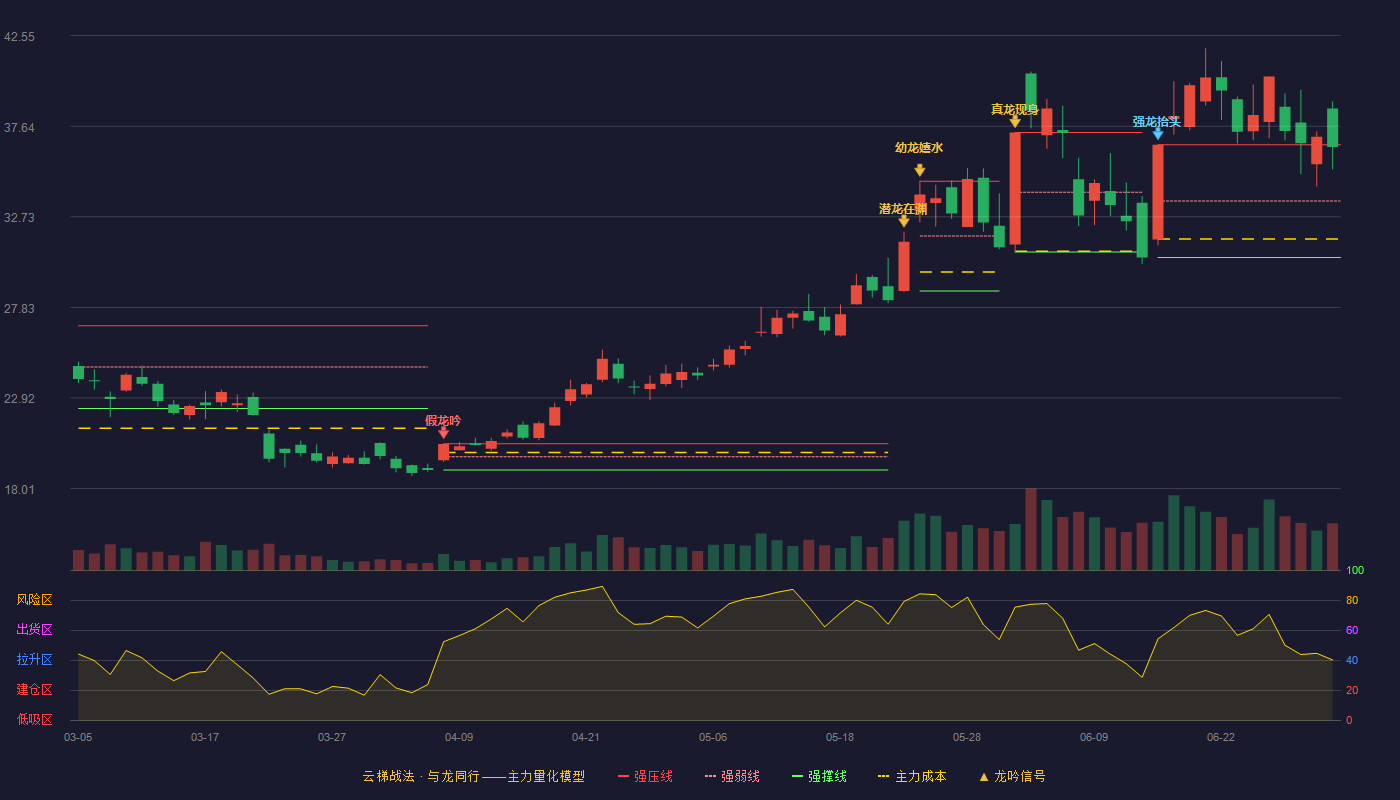Click the 03-27 date label
Viewport: 1400px width, 800px height.
tap(332, 737)
